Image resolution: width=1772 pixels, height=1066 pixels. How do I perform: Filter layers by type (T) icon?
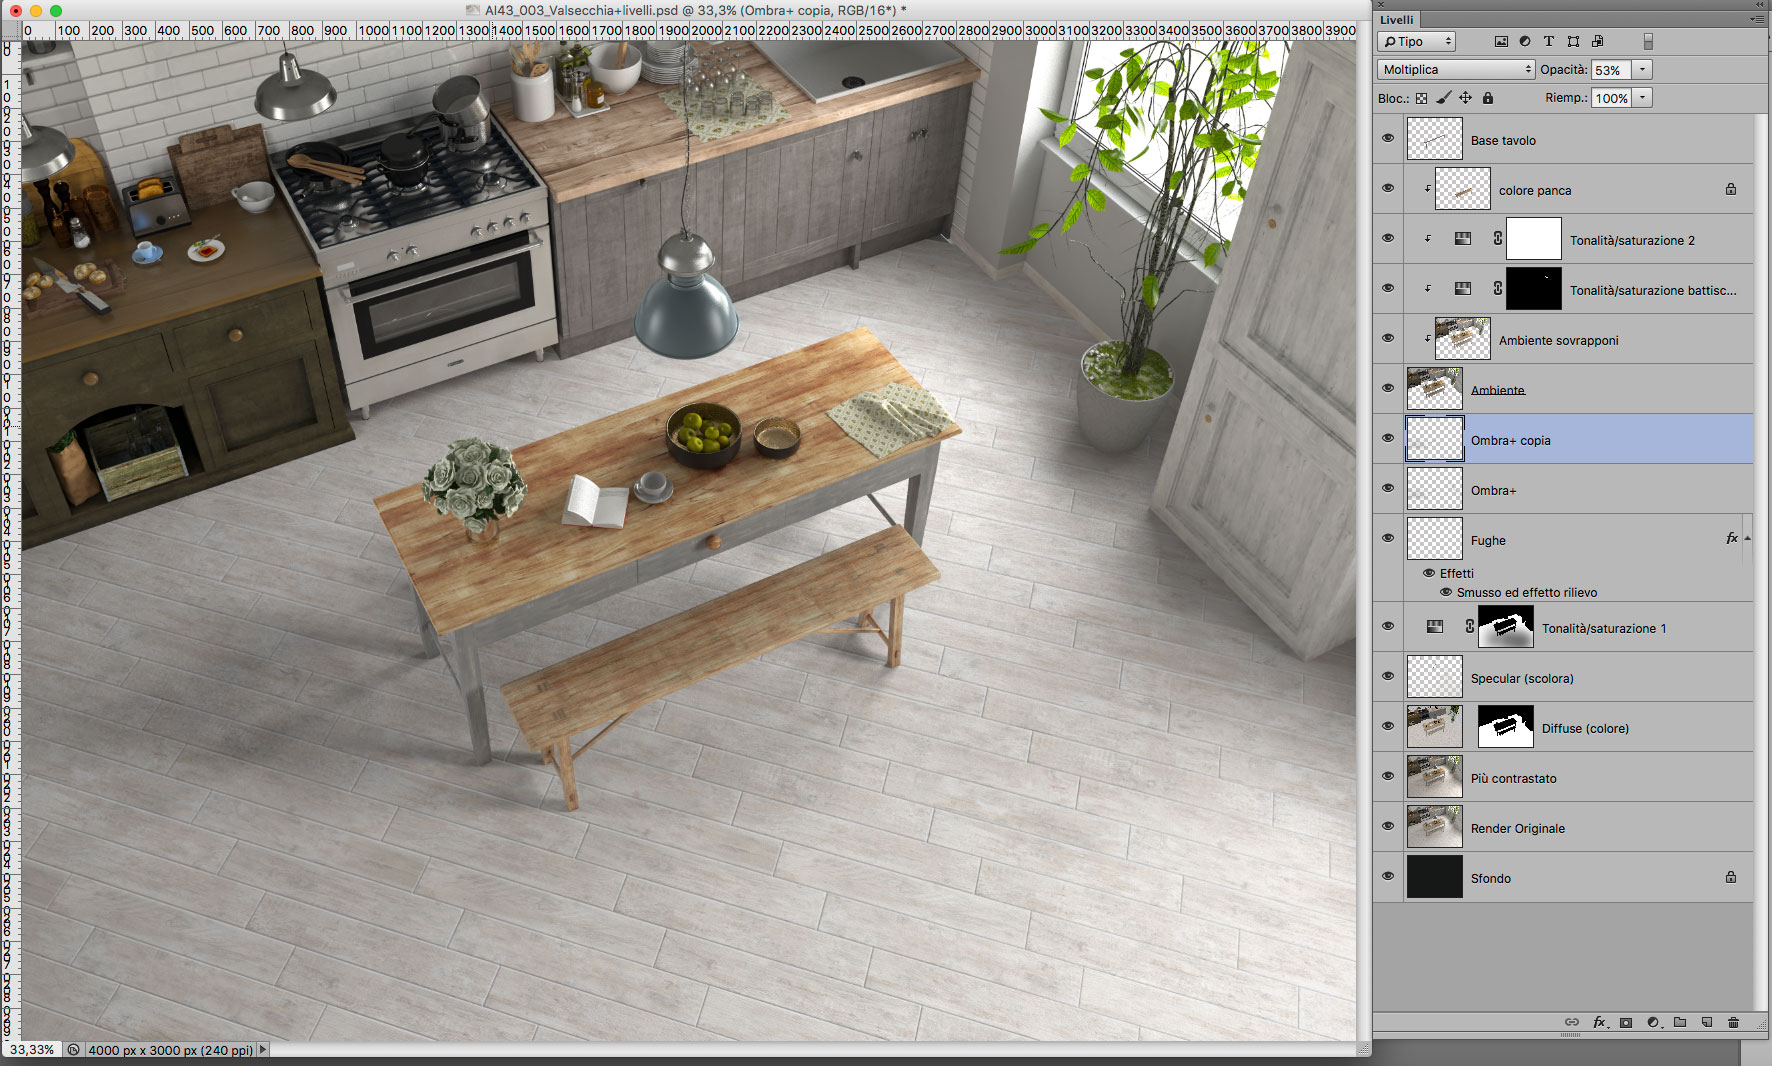point(1549,42)
